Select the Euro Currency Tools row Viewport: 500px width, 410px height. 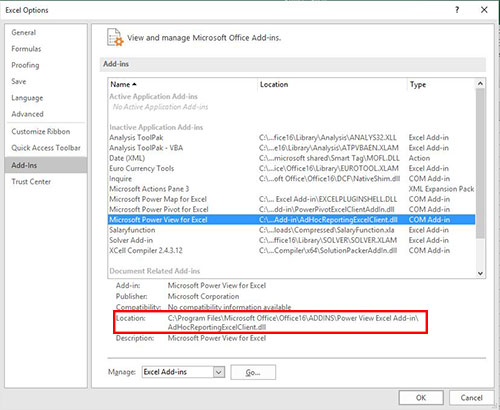(292, 169)
